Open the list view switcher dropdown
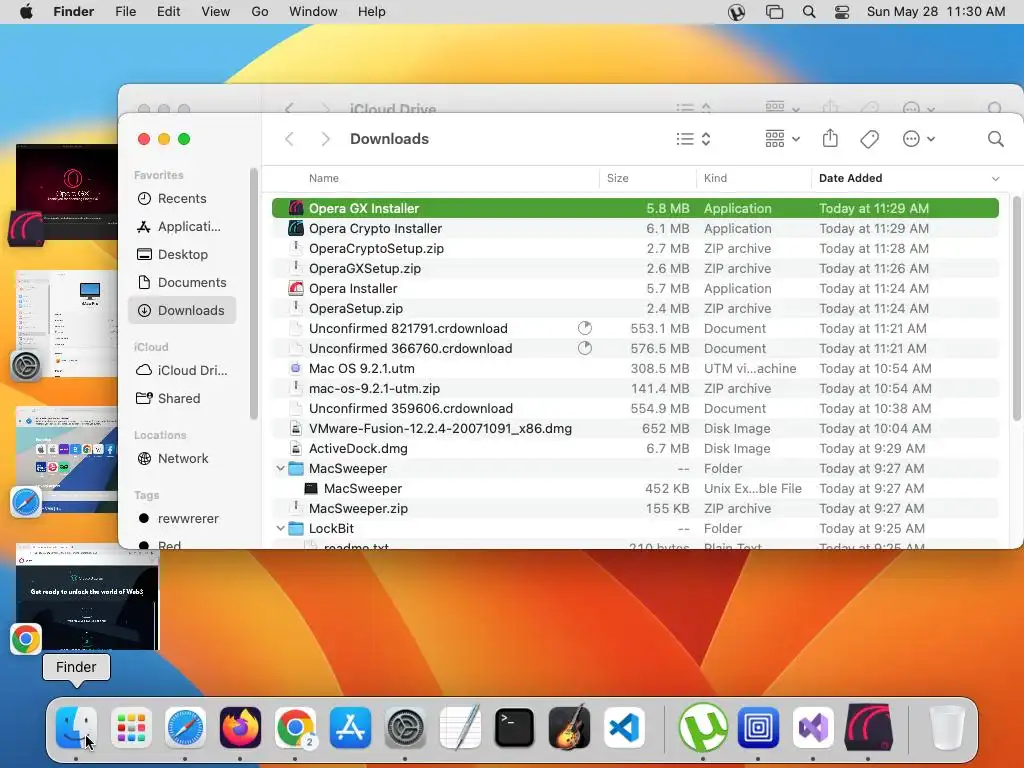 [693, 139]
